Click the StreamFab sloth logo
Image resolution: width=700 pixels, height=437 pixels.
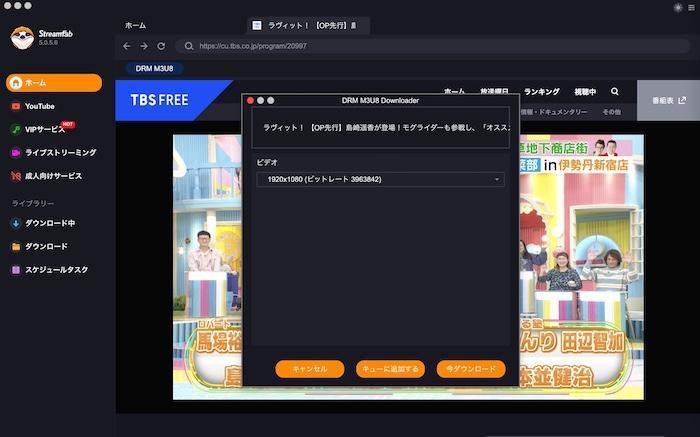[x=22, y=37]
